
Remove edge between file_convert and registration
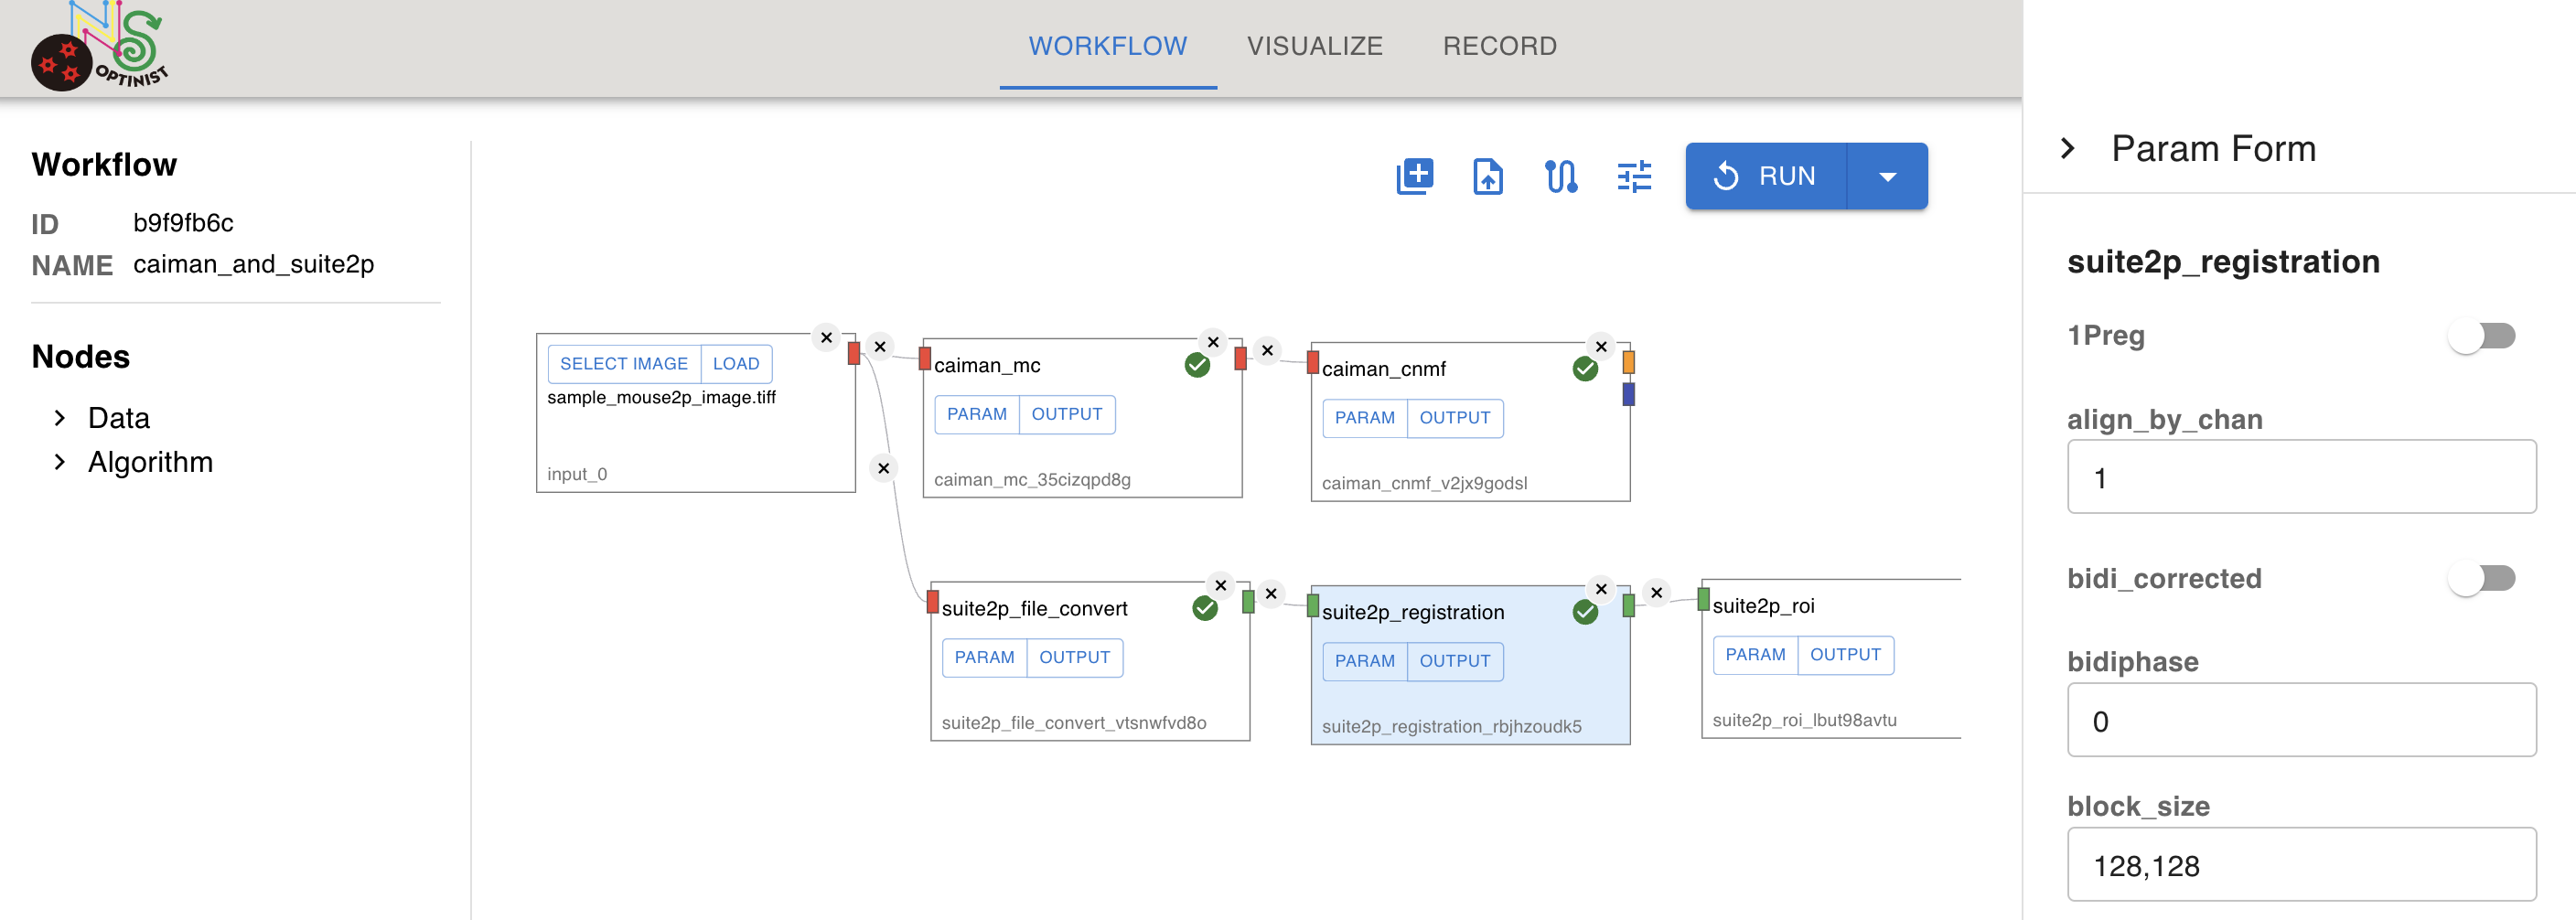point(1271,594)
